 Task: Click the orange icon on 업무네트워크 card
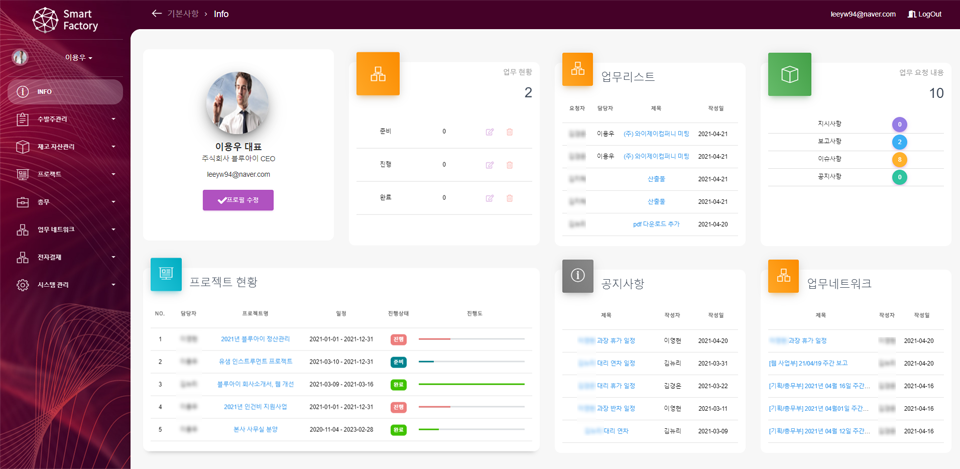pos(783,276)
